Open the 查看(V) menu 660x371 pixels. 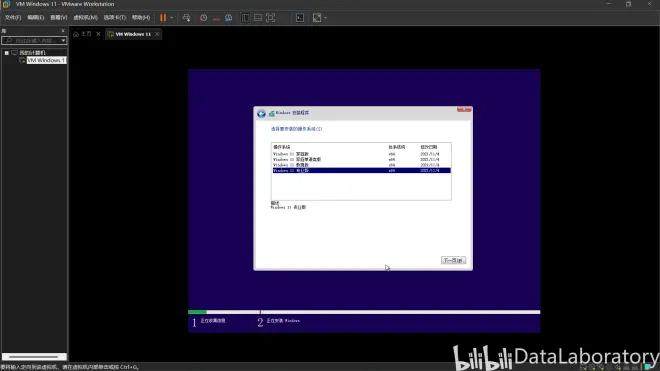59,18
